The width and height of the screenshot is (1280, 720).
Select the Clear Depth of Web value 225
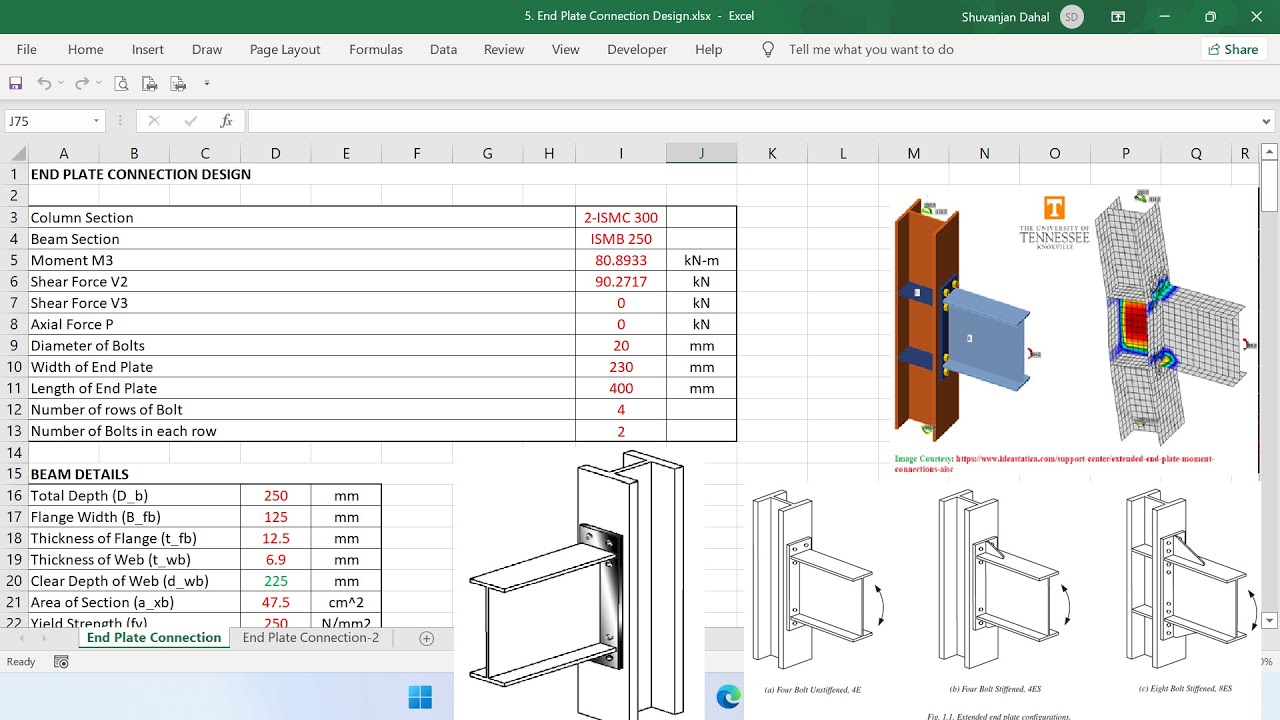276,580
